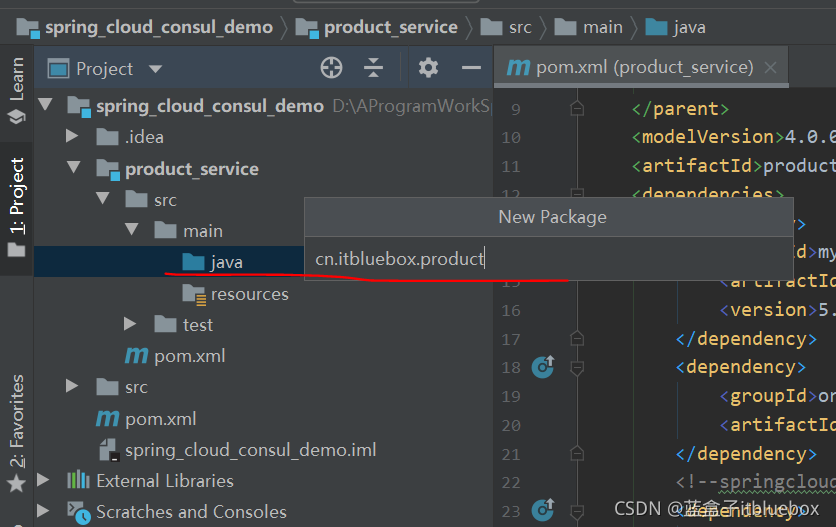Toggle code fold marker on line 21
This screenshot has width=836, height=527.
[x=577, y=454]
